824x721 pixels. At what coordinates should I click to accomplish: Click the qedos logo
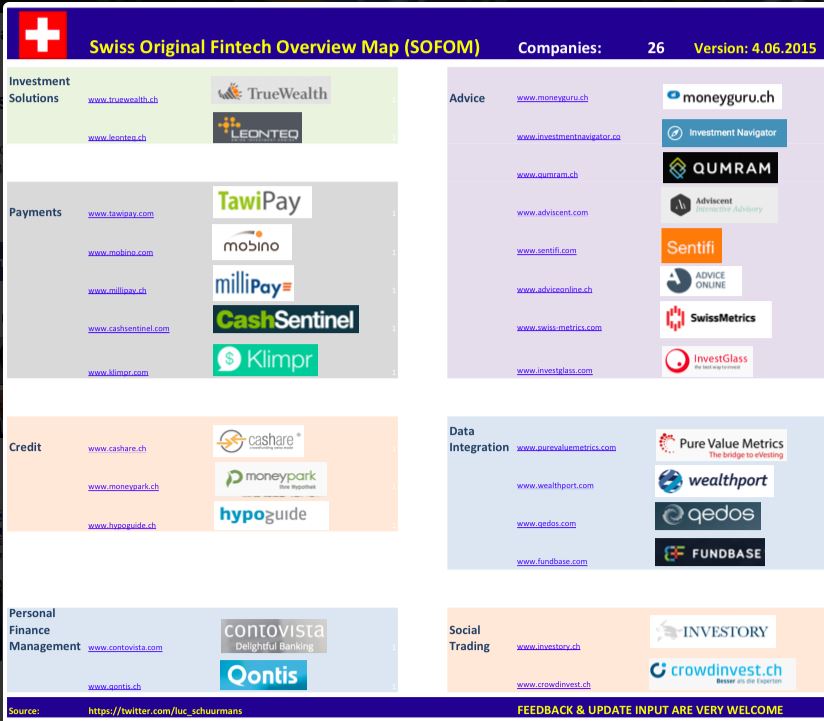(708, 516)
